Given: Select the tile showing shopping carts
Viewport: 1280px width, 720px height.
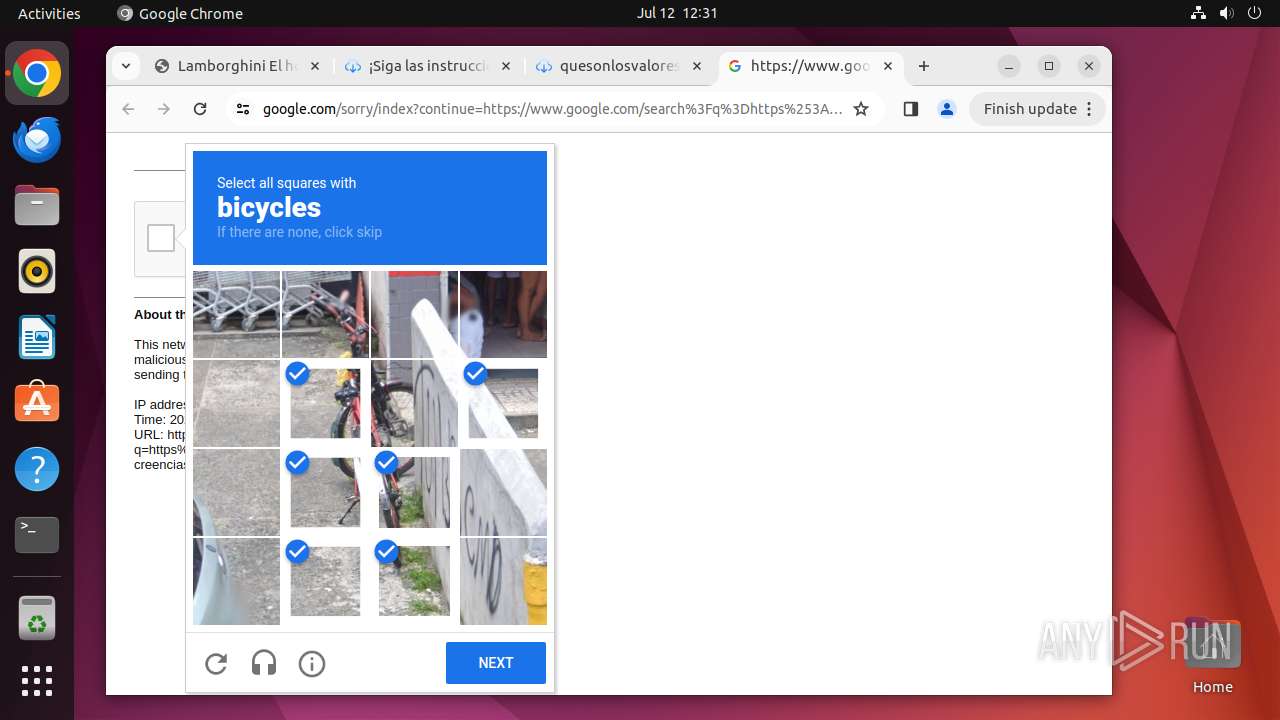Looking at the screenshot, I should tap(236, 314).
